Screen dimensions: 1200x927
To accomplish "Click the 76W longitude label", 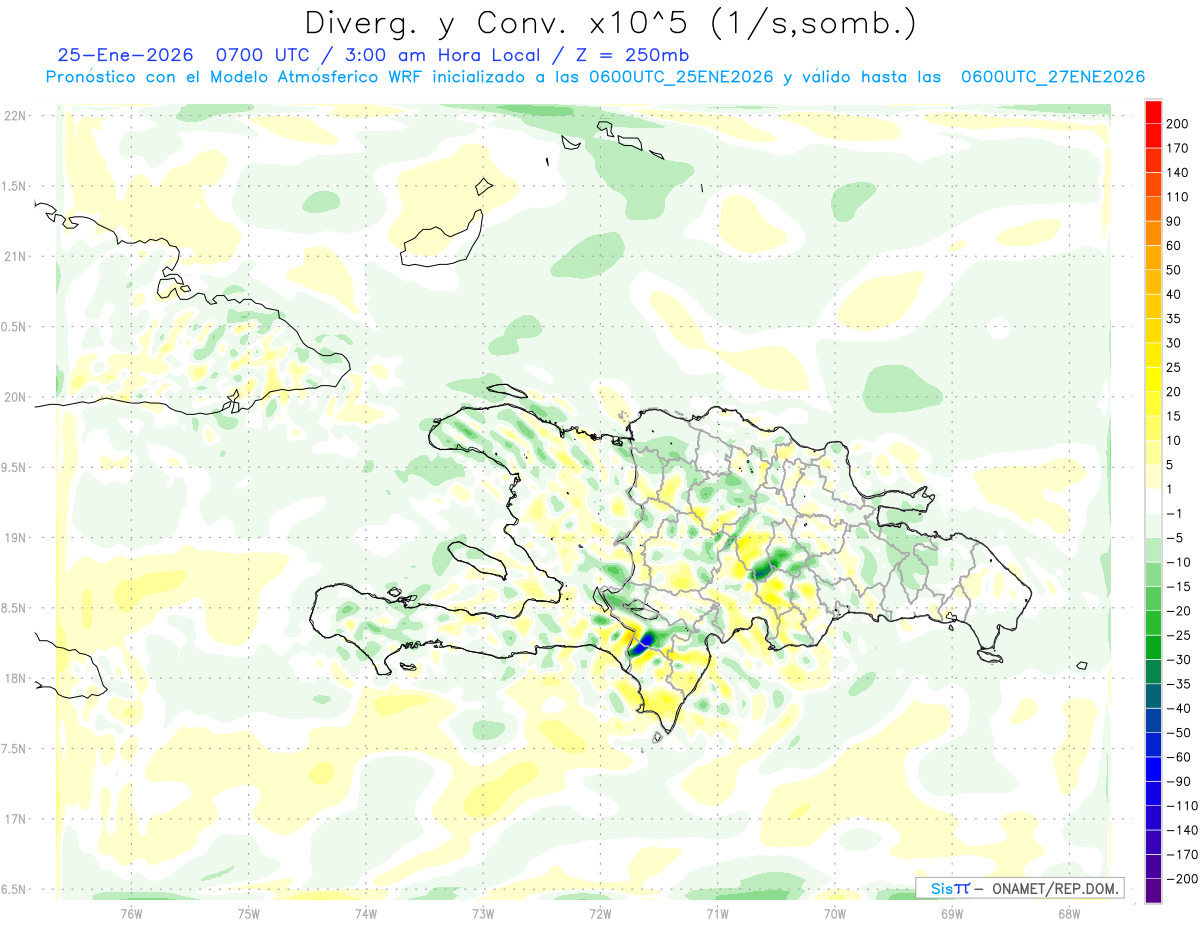I will [x=131, y=912].
